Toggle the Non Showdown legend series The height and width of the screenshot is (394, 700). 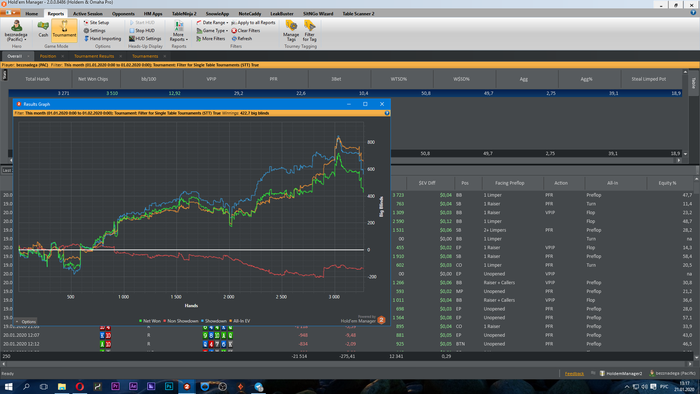click(180, 321)
